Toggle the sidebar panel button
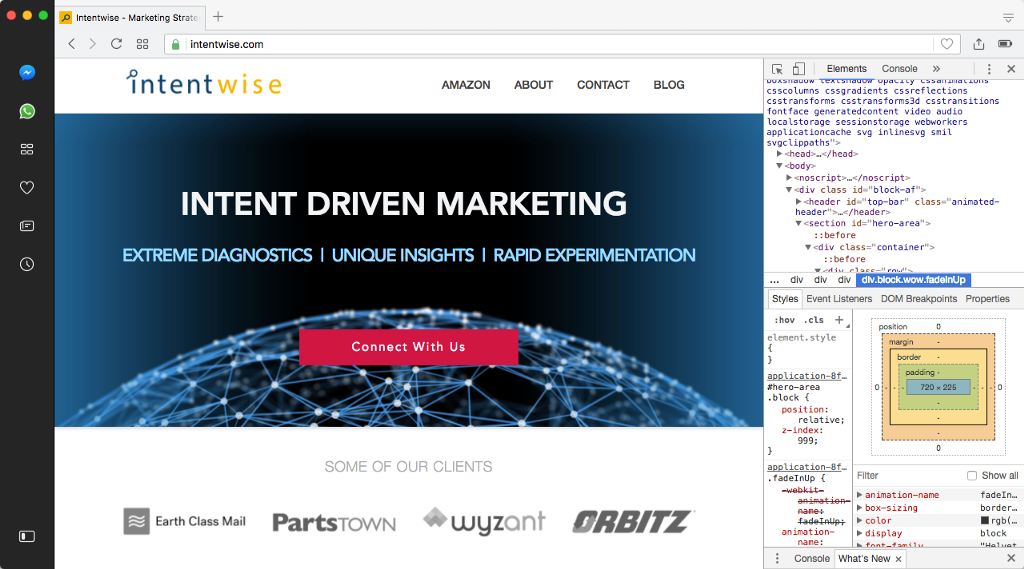This screenshot has height=569, width=1024. coord(27,536)
